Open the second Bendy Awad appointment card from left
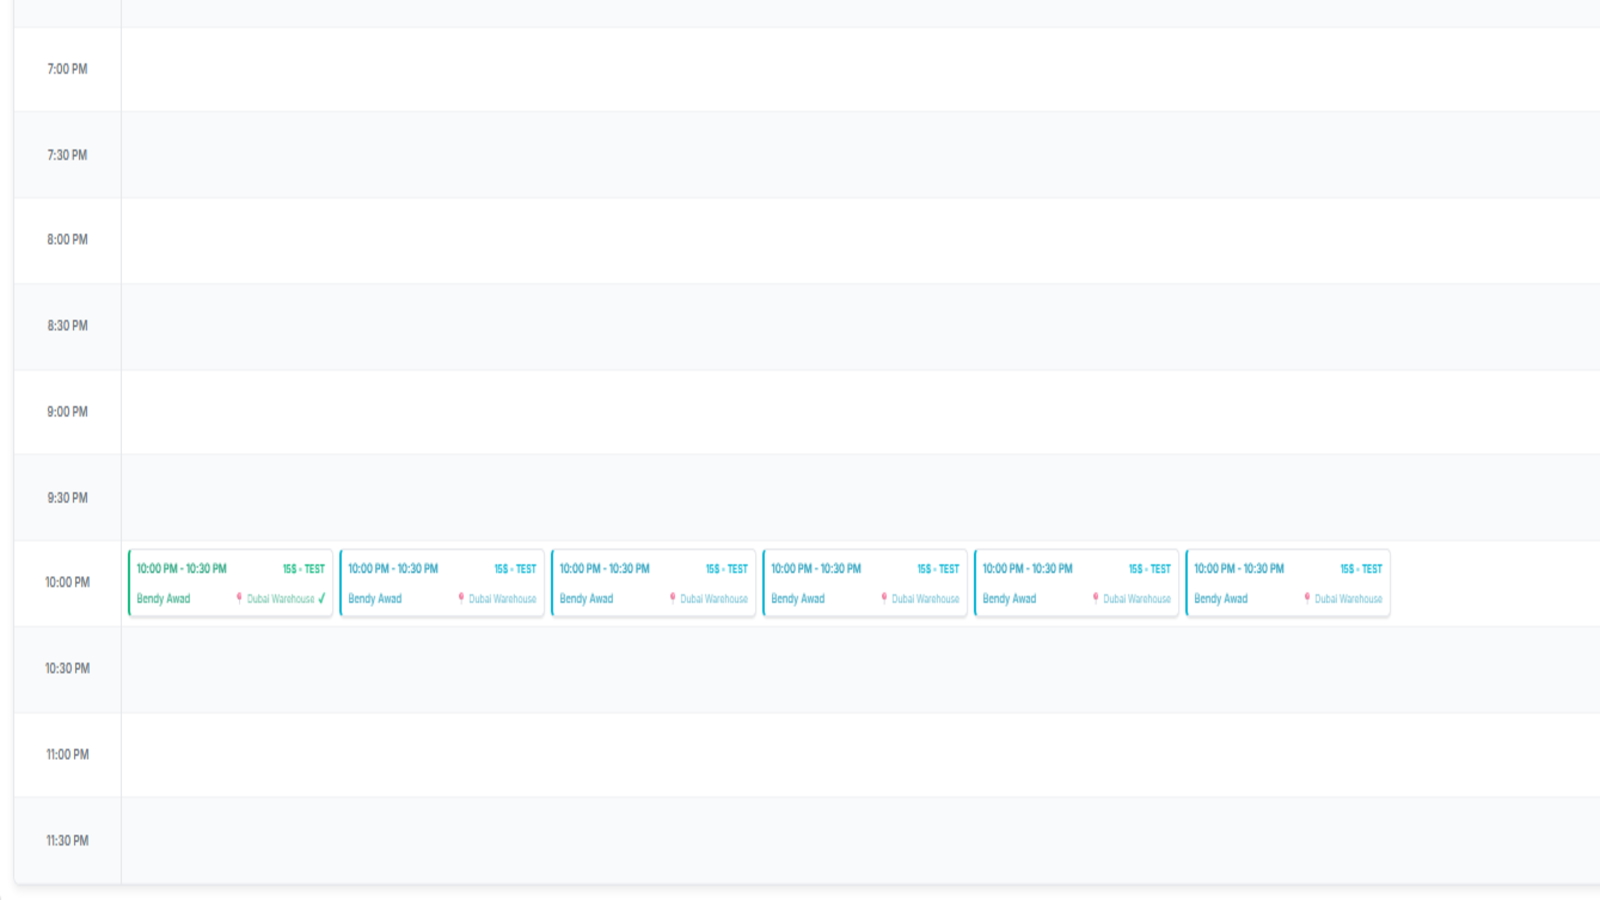This screenshot has height=900, width=1600. click(x=442, y=583)
